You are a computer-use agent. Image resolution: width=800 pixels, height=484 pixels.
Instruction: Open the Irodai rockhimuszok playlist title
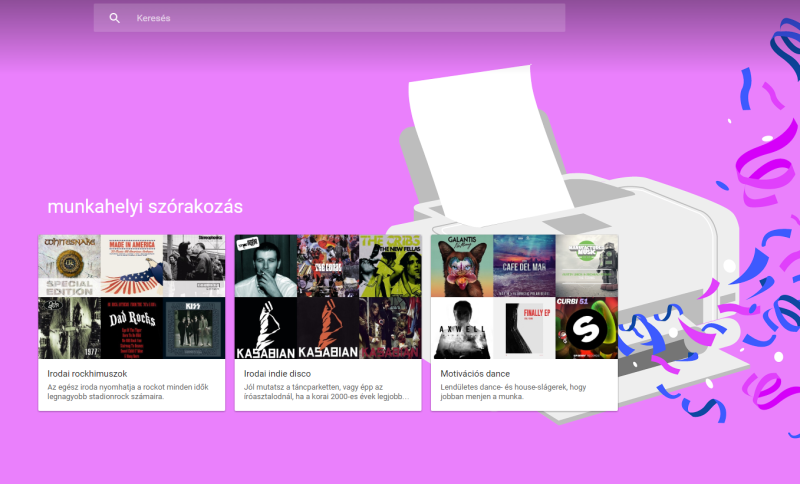(x=87, y=373)
